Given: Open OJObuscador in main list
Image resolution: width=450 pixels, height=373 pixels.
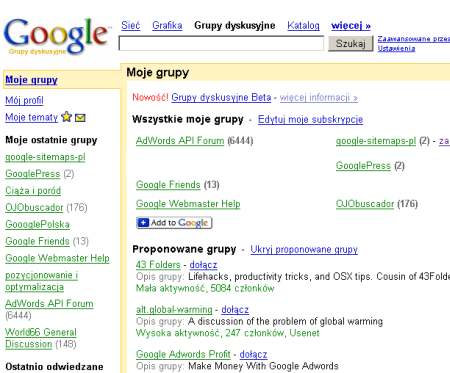Looking at the screenshot, I should pyautogui.click(x=365, y=204).
